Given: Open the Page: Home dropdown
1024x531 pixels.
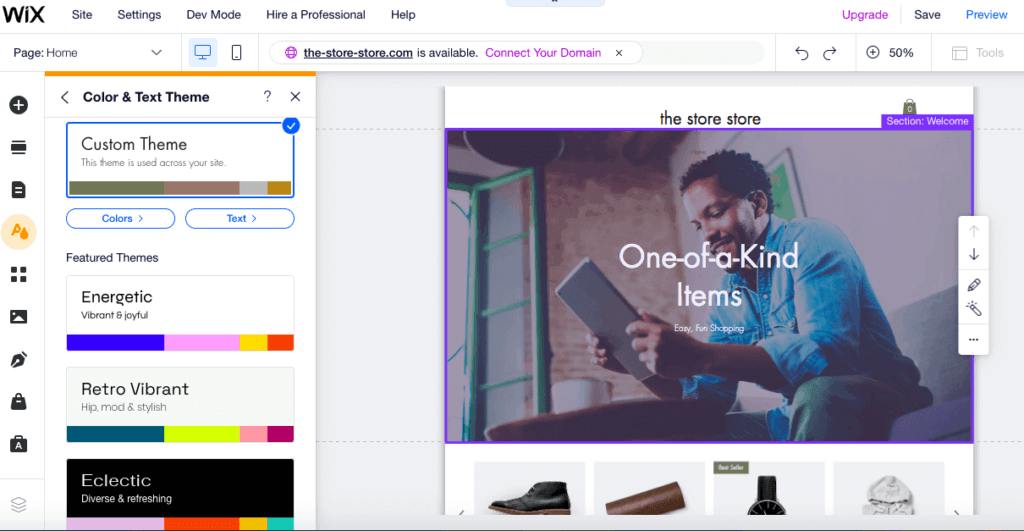Looking at the screenshot, I should (88, 53).
